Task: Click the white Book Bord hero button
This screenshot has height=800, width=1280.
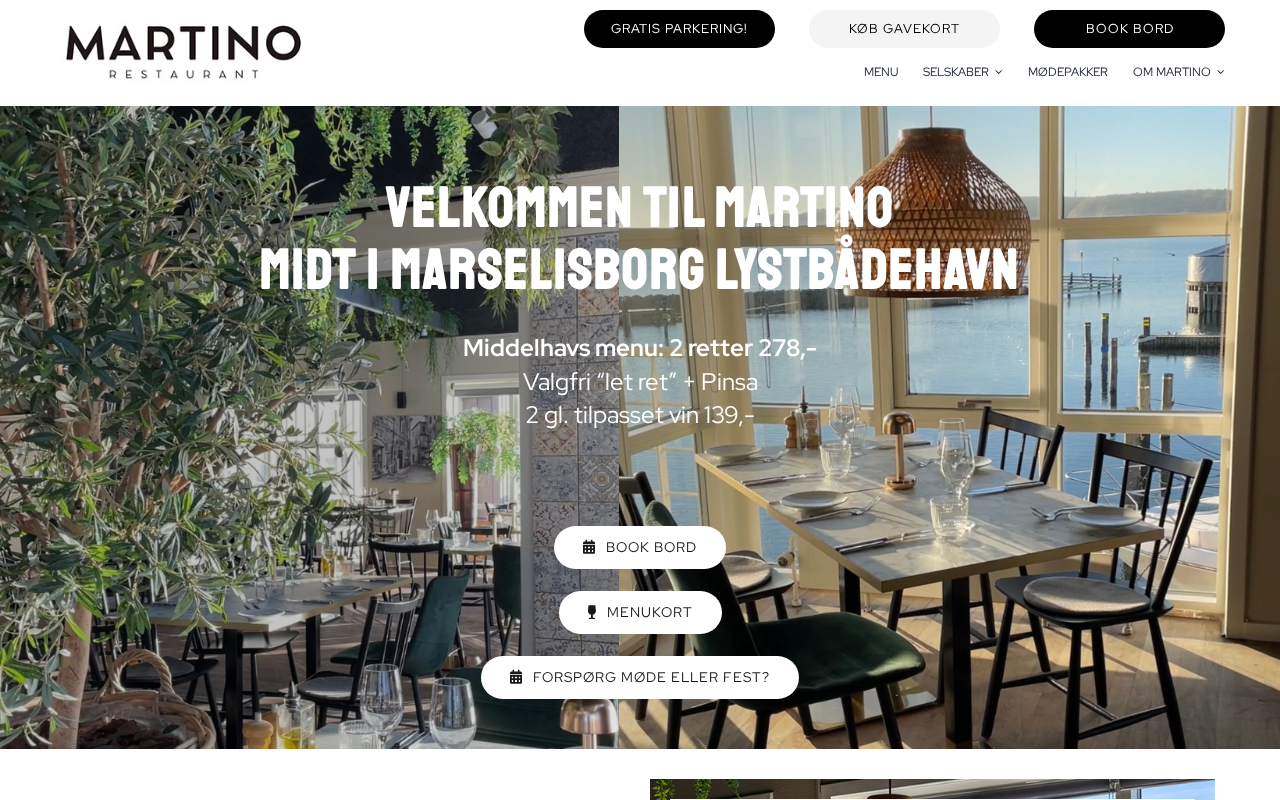Action: click(640, 547)
